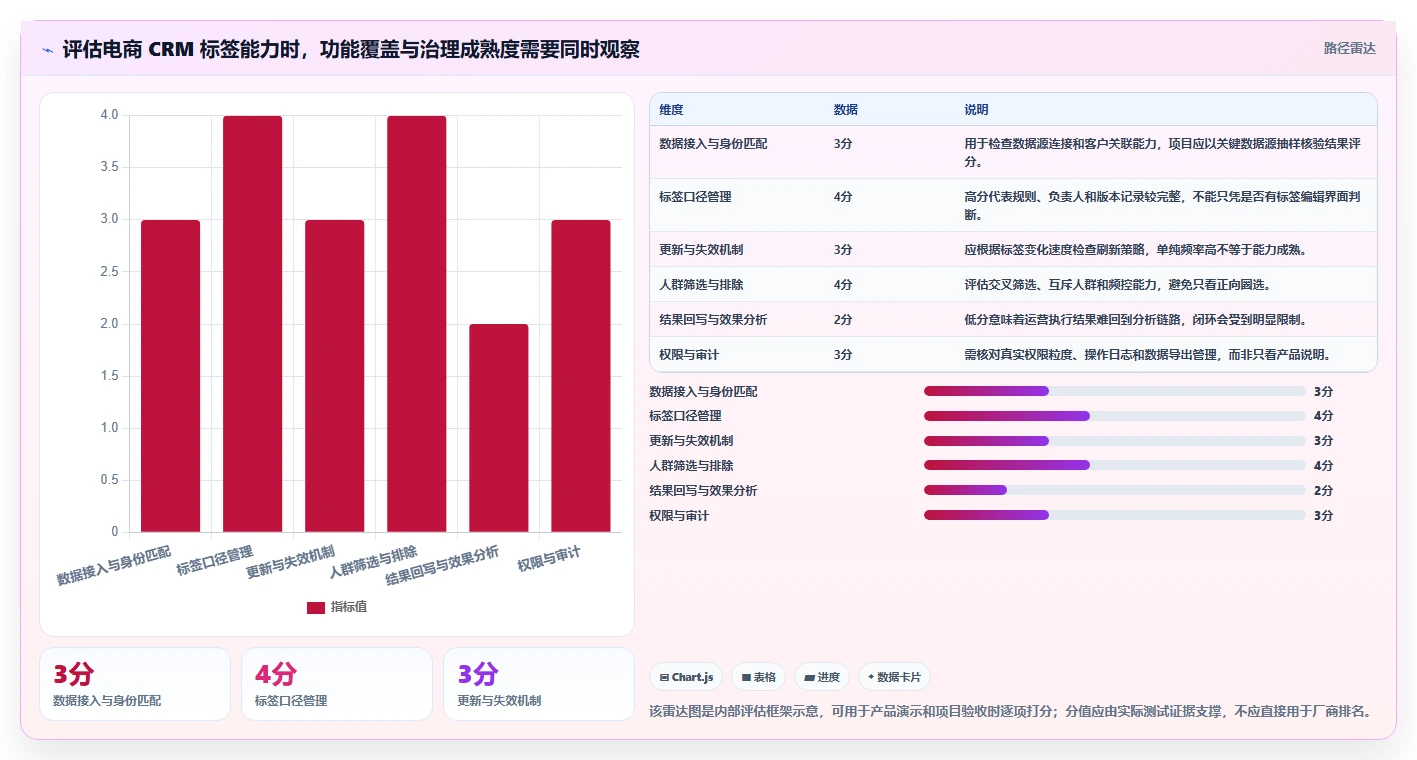Open the 4分 标签口径管理 card

tap(337, 684)
